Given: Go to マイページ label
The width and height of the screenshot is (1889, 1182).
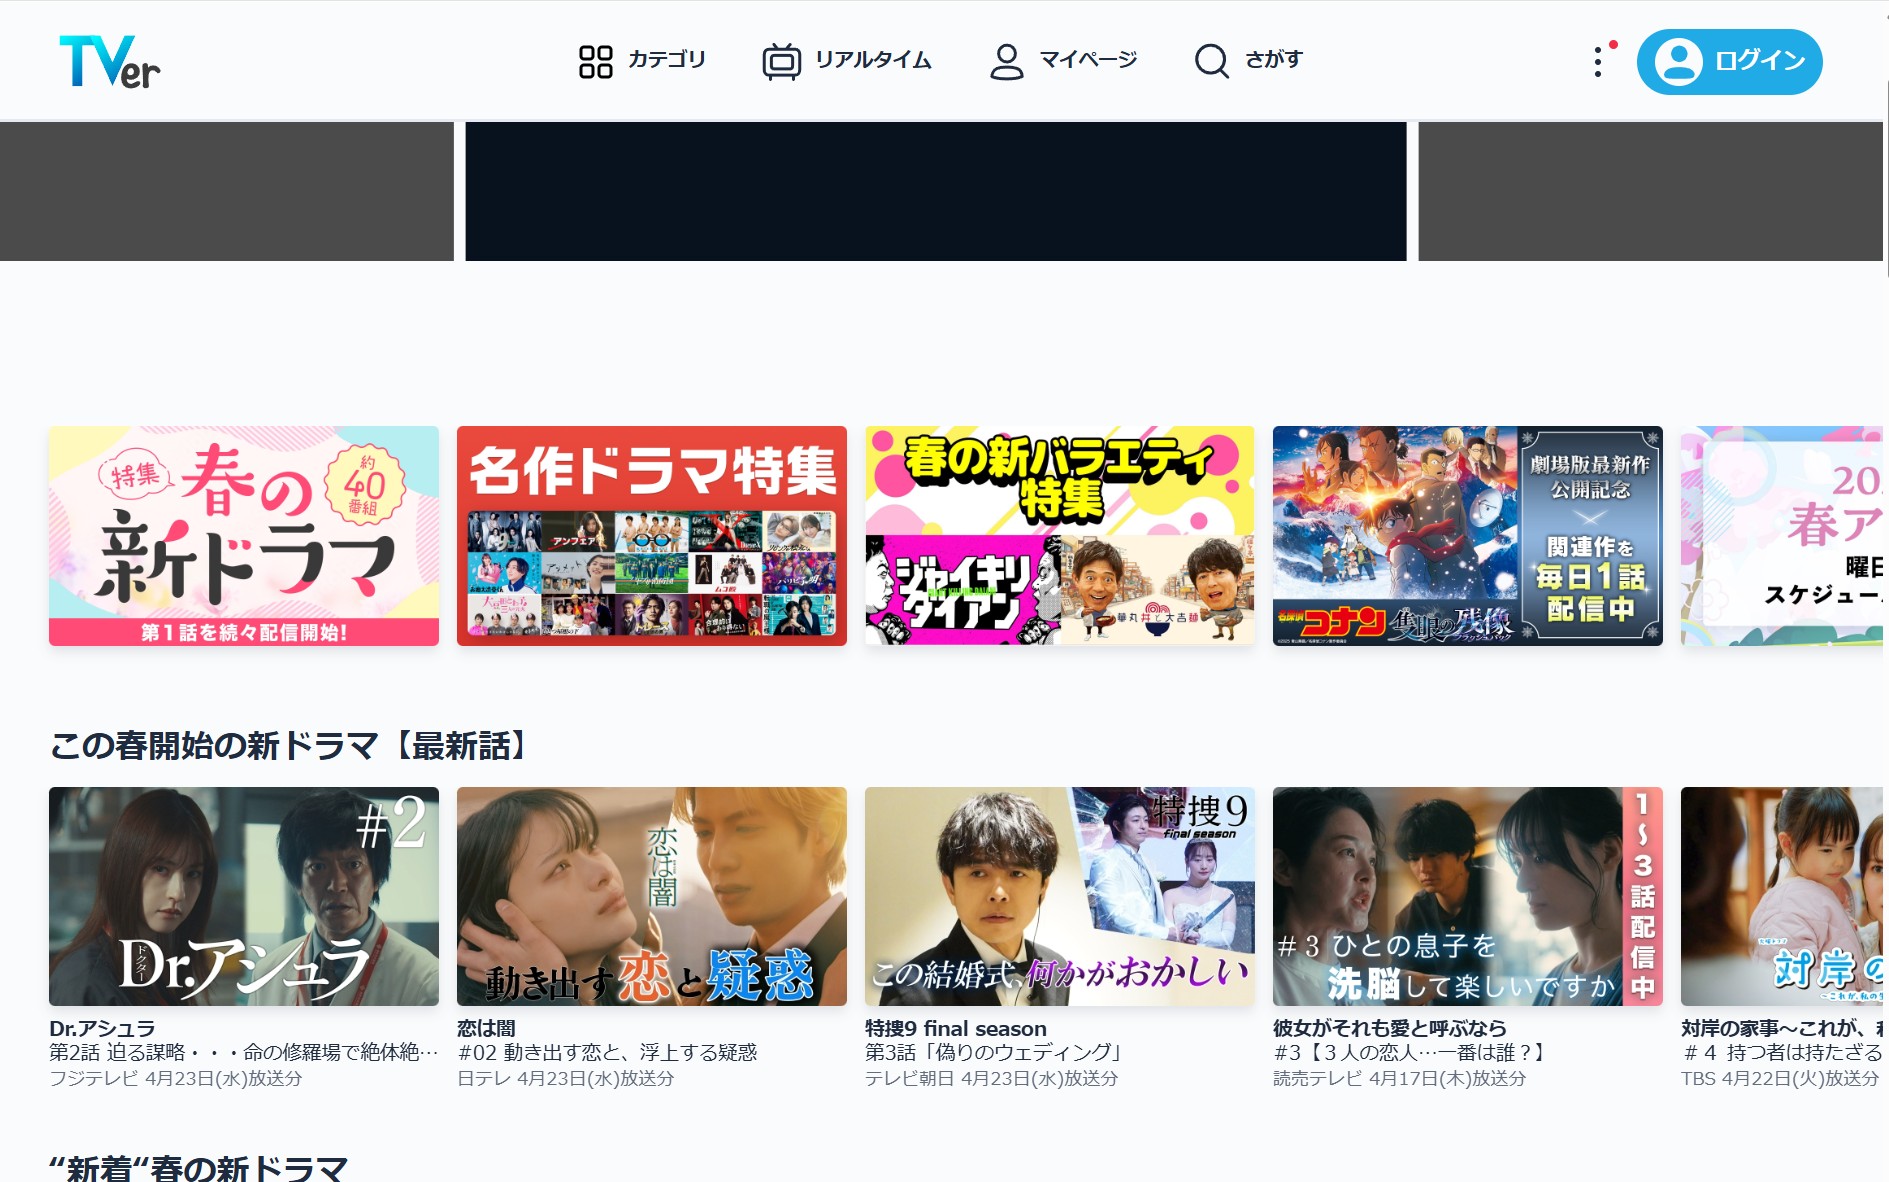Looking at the screenshot, I should coord(1089,60).
